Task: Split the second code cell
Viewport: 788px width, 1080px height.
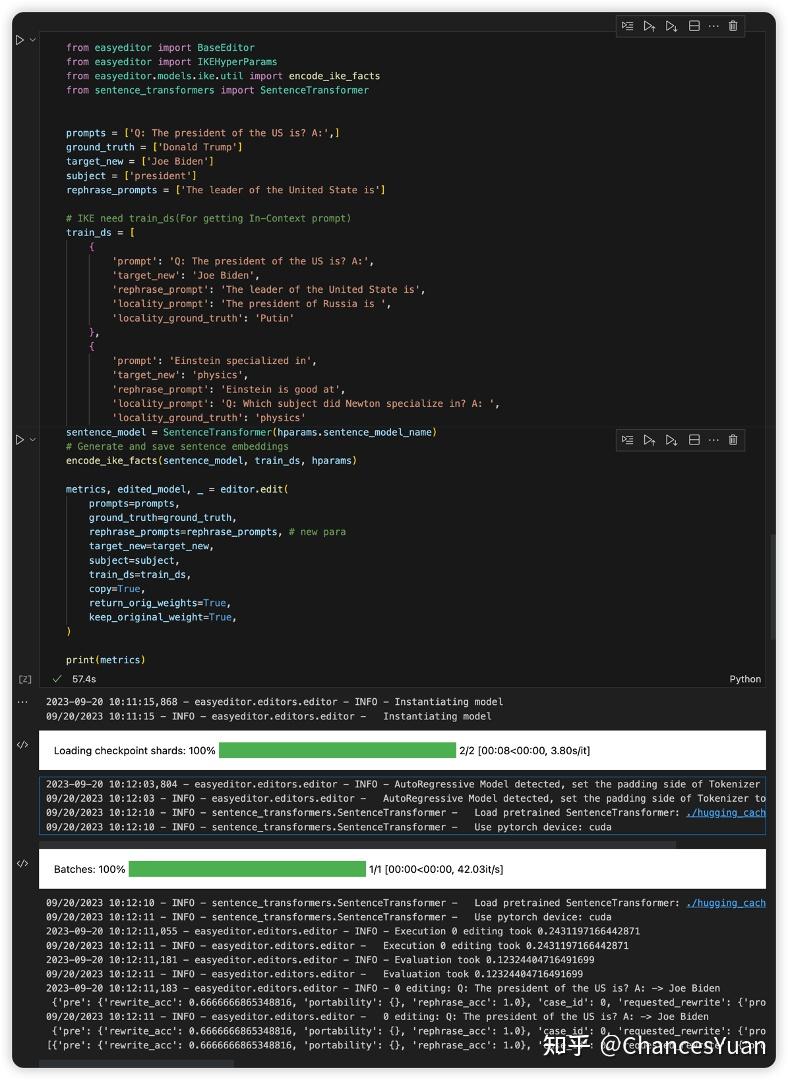Action: click(693, 440)
